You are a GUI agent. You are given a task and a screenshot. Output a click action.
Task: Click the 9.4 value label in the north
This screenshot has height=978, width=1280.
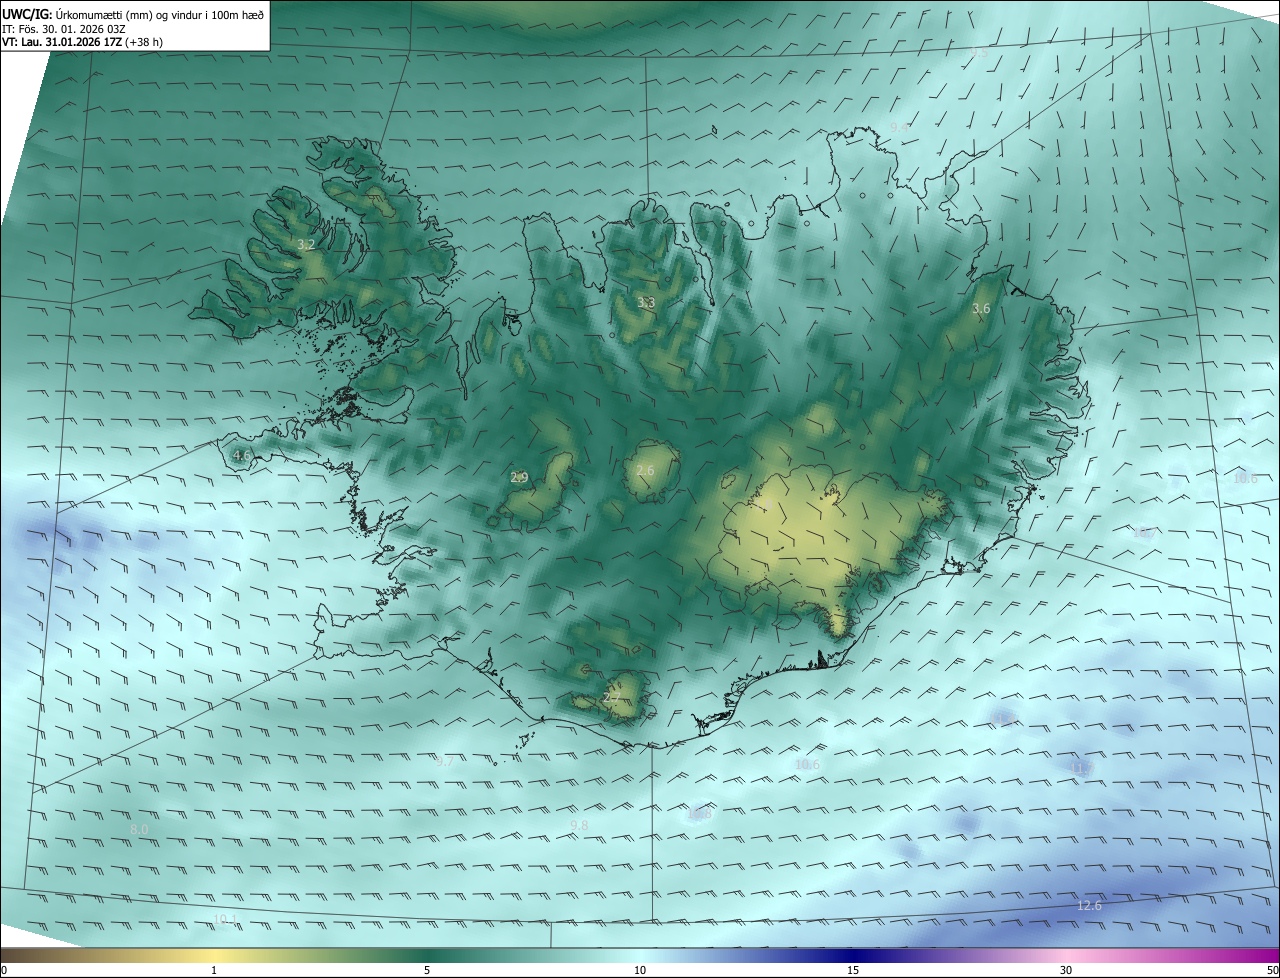pos(899,128)
